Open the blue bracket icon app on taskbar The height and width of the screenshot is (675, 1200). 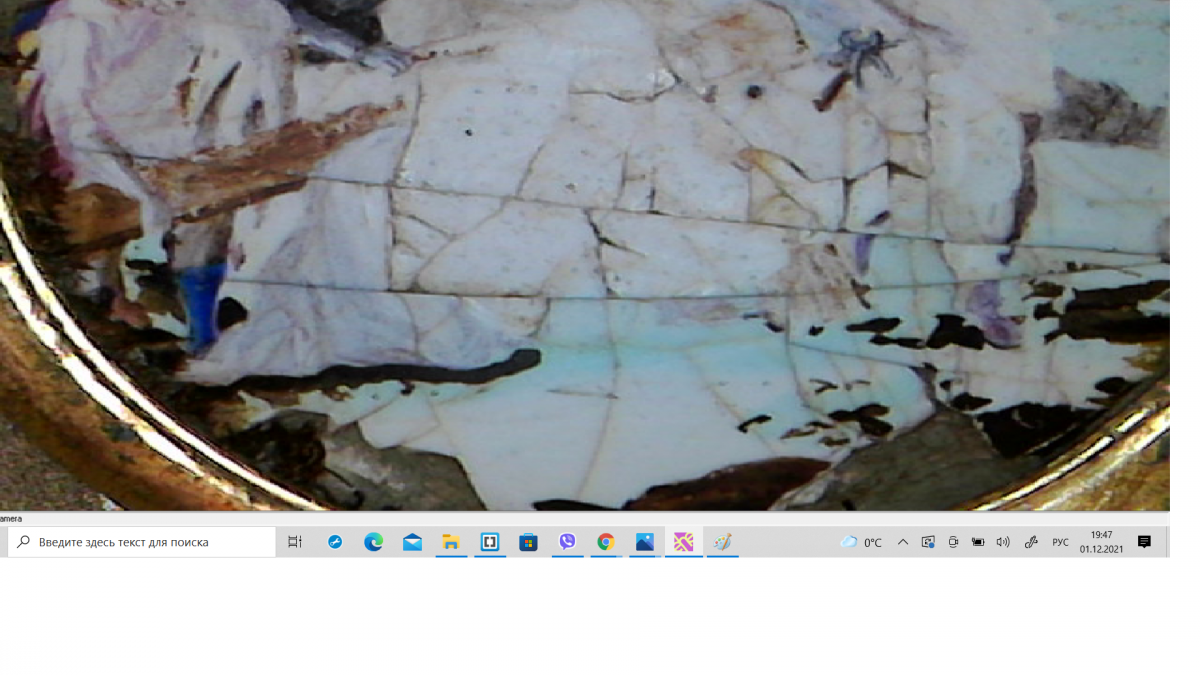[x=490, y=542]
